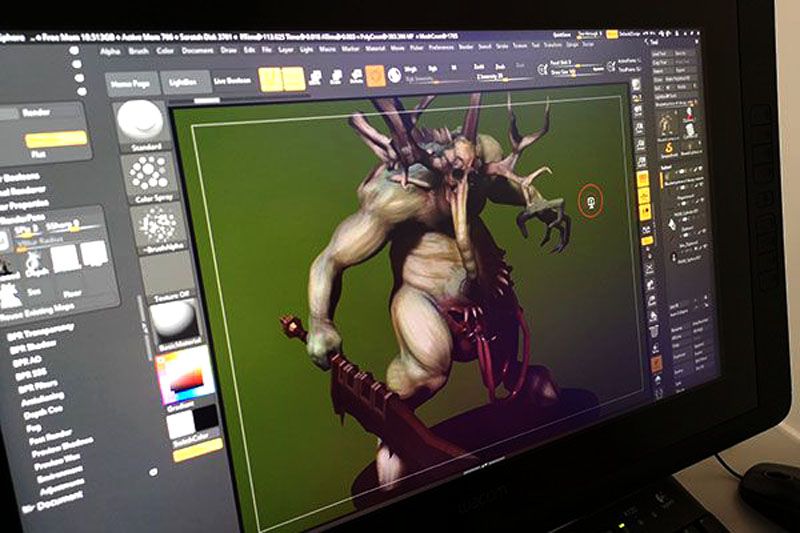Open the Layer menu
Viewport: 800px width, 533px height.
point(286,49)
